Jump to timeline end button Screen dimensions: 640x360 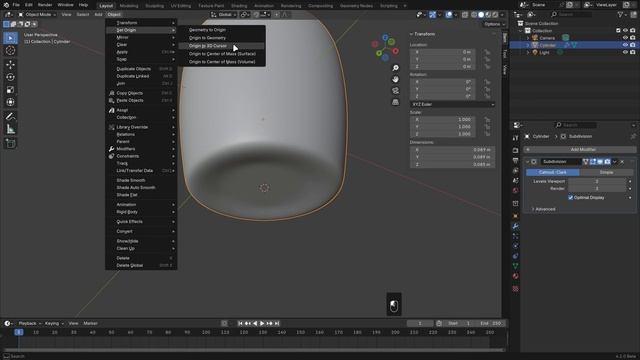[277, 324]
